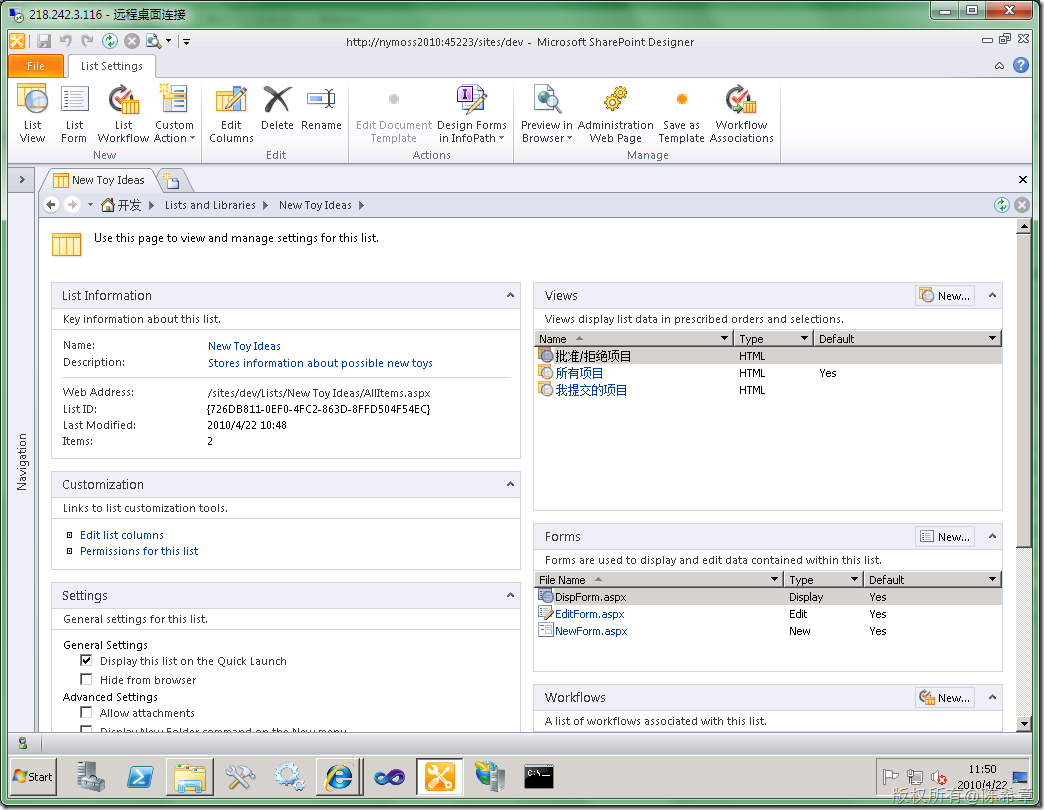Open the Views Name column filter dropdown
The image size is (1044, 810).
724,338
